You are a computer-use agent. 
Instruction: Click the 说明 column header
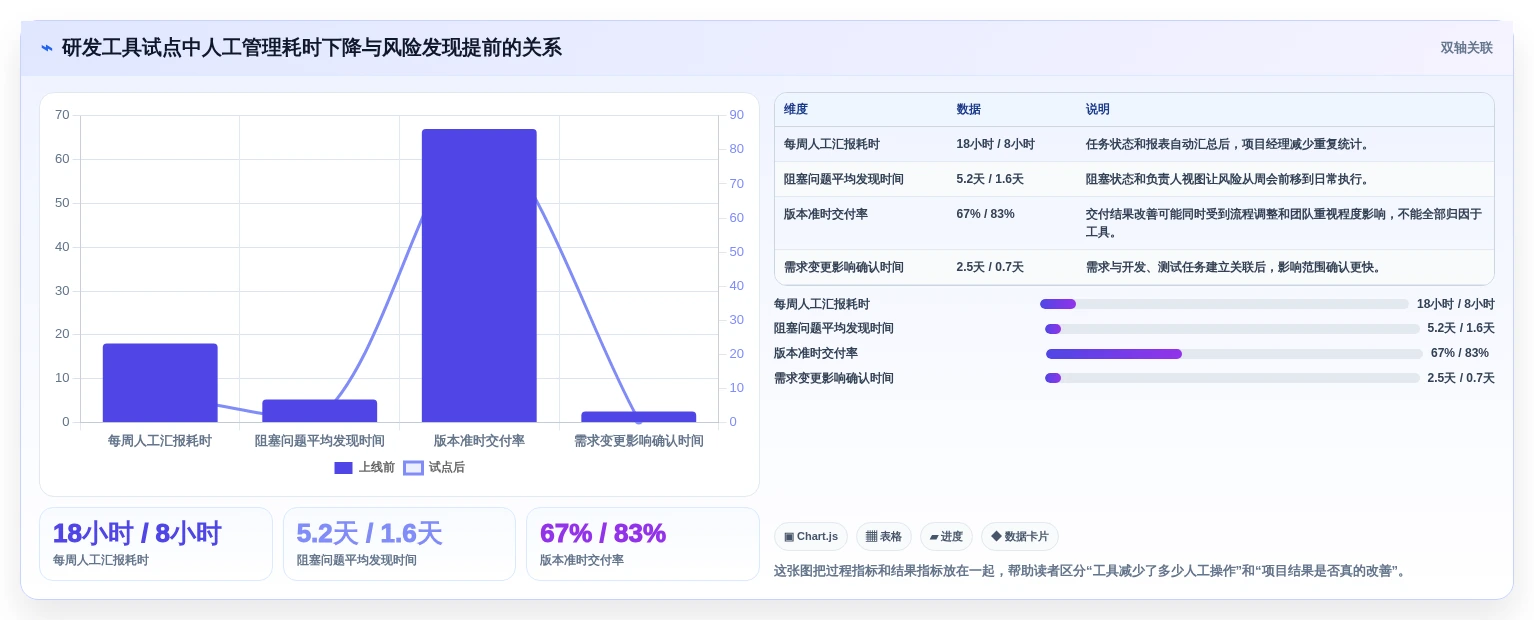(1098, 110)
